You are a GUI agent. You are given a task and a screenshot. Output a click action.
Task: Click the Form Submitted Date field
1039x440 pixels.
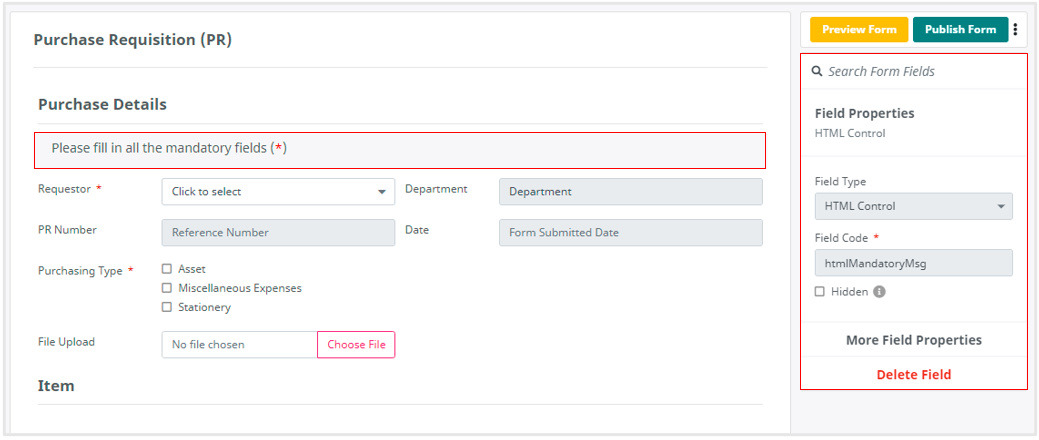click(x=631, y=233)
